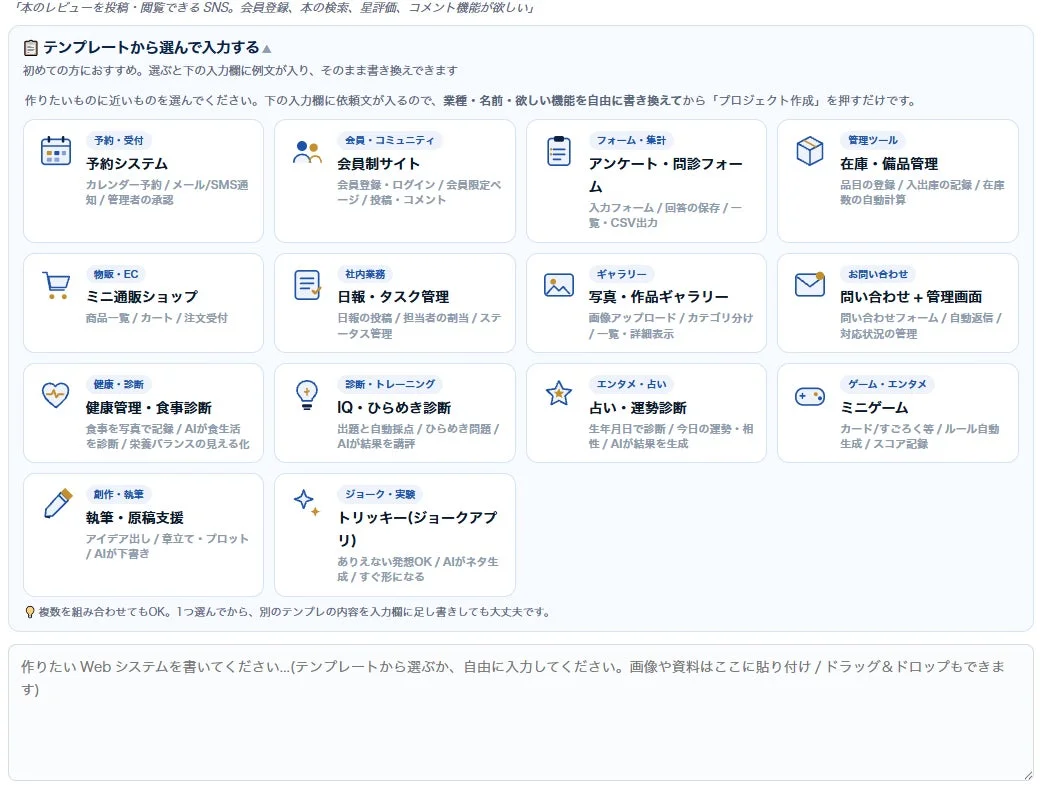The image size is (1046, 792).
Task: Click the clipboard icon for アンケート・問診フォーム
Action: pyautogui.click(x=558, y=151)
